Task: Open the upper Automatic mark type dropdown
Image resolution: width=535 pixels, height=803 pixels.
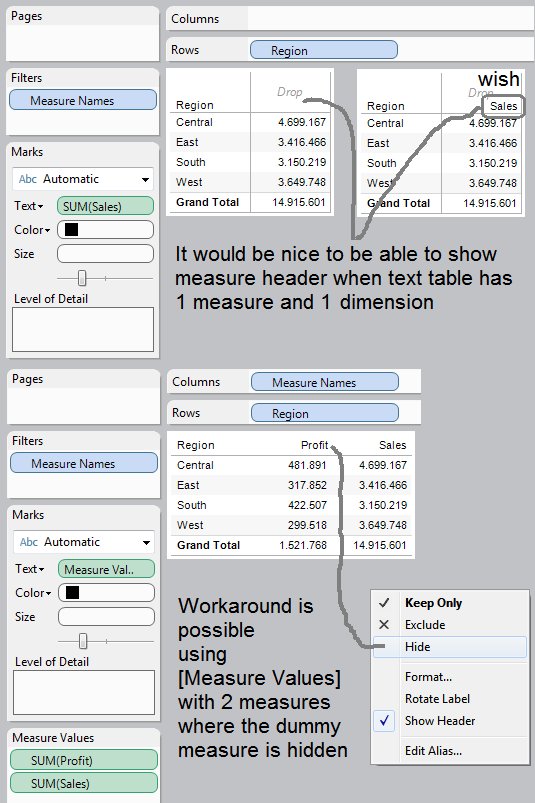Action: point(145,179)
